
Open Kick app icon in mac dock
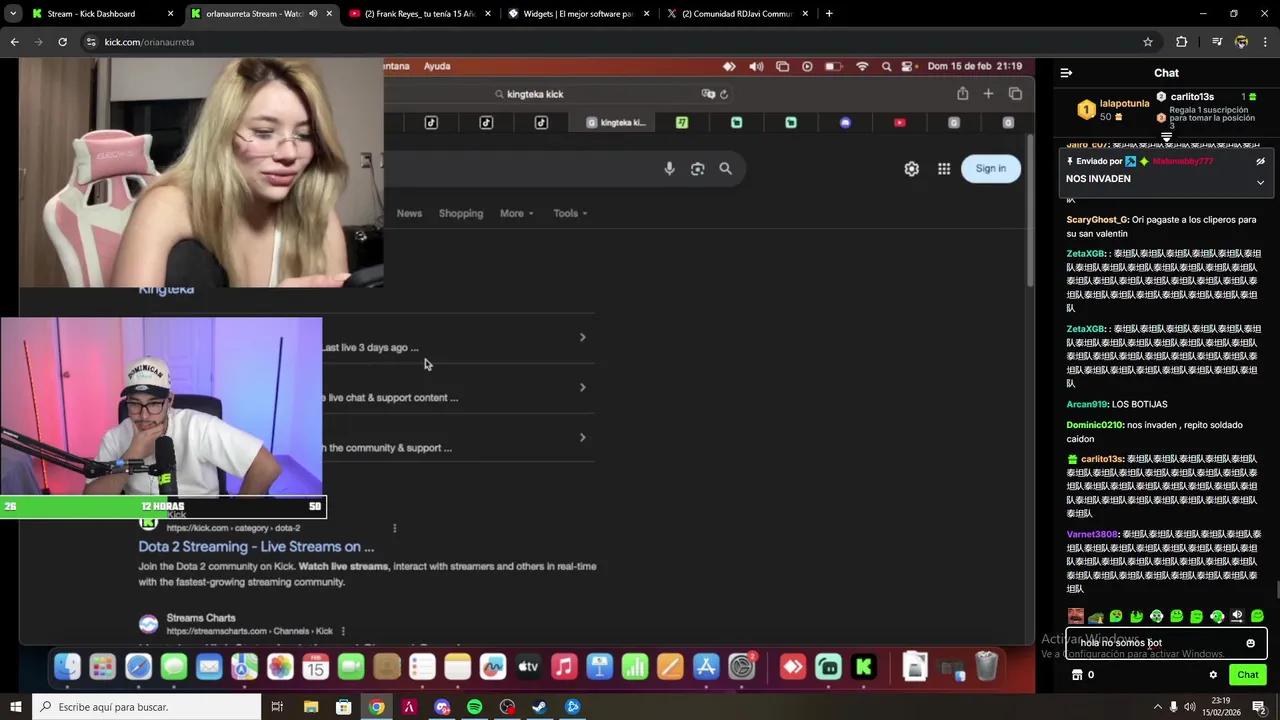[864, 666]
